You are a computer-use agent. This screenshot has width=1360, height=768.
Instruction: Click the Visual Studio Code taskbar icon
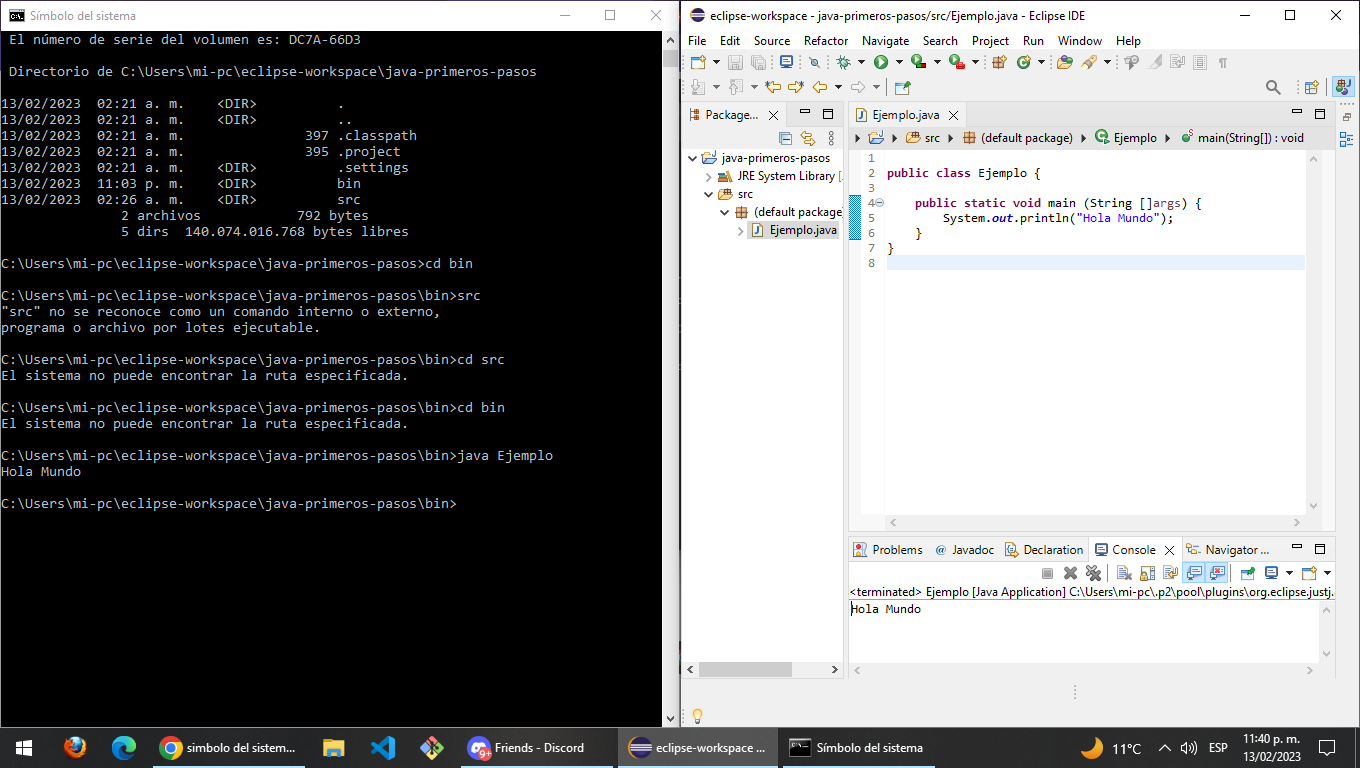coord(383,748)
